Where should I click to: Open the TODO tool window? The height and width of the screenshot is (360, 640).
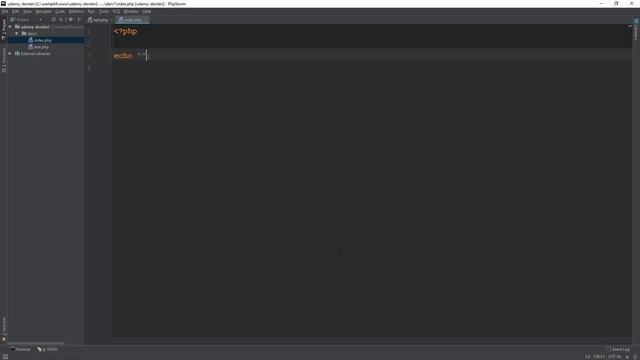[48, 349]
